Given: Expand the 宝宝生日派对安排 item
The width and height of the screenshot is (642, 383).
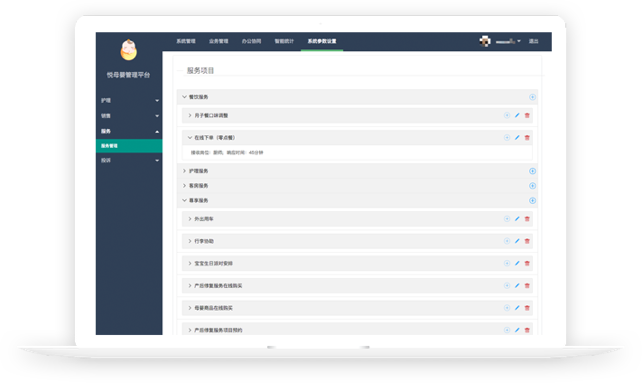Looking at the screenshot, I should [x=190, y=263].
